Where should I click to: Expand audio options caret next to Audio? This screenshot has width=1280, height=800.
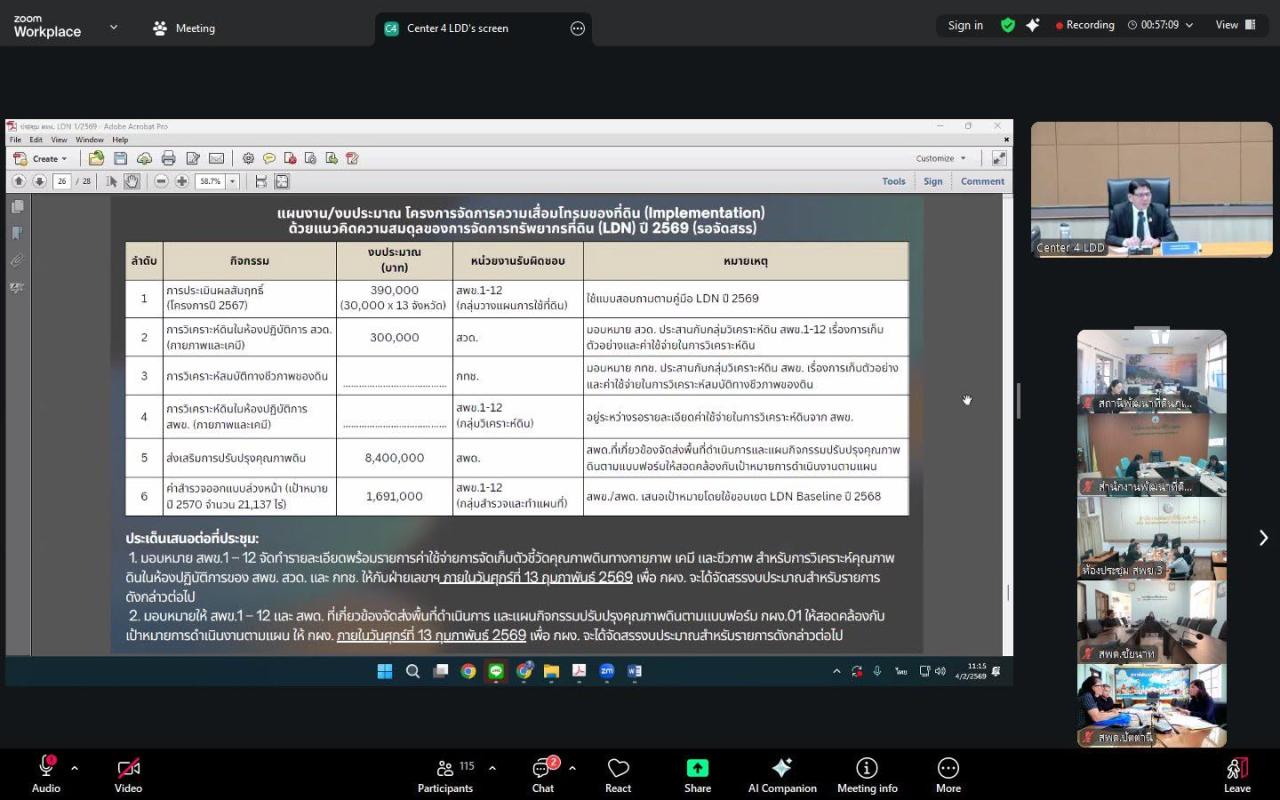(x=74, y=768)
